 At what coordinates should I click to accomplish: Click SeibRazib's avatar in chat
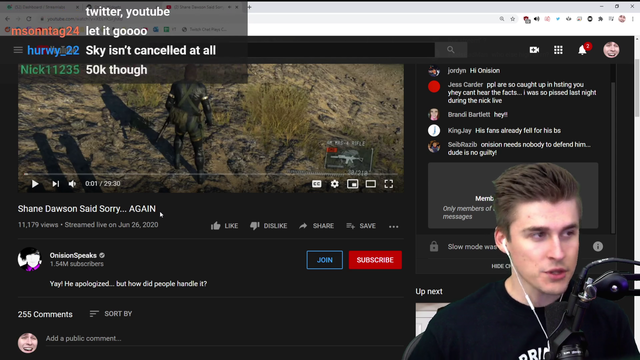point(434,147)
